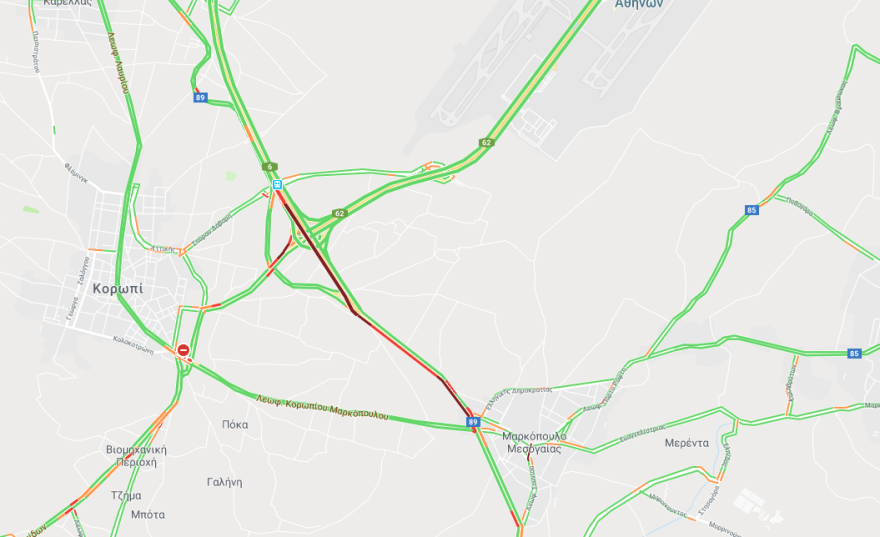Image resolution: width=880 pixels, height=537 pixels.
Task: Click the Βιομηχανική Περιοχή label
Action: coord(136,456)
